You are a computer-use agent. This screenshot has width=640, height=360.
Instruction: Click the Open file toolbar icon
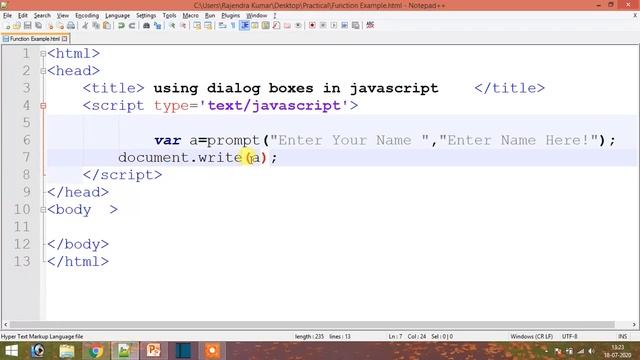point(17,25)
